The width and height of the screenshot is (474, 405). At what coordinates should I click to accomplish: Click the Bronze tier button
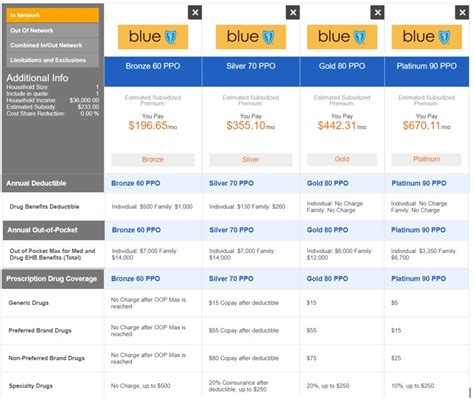tap(153, 159)
